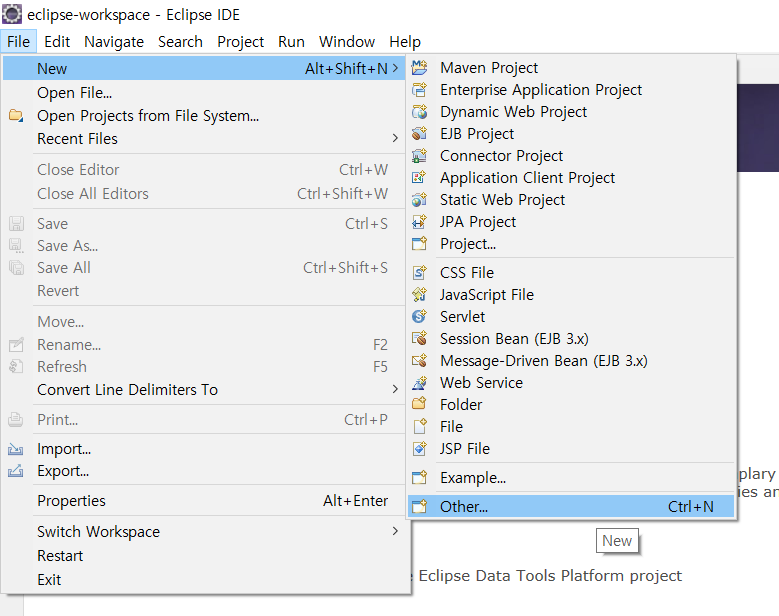Choose Export... from File menu

[x=204, y=471]
